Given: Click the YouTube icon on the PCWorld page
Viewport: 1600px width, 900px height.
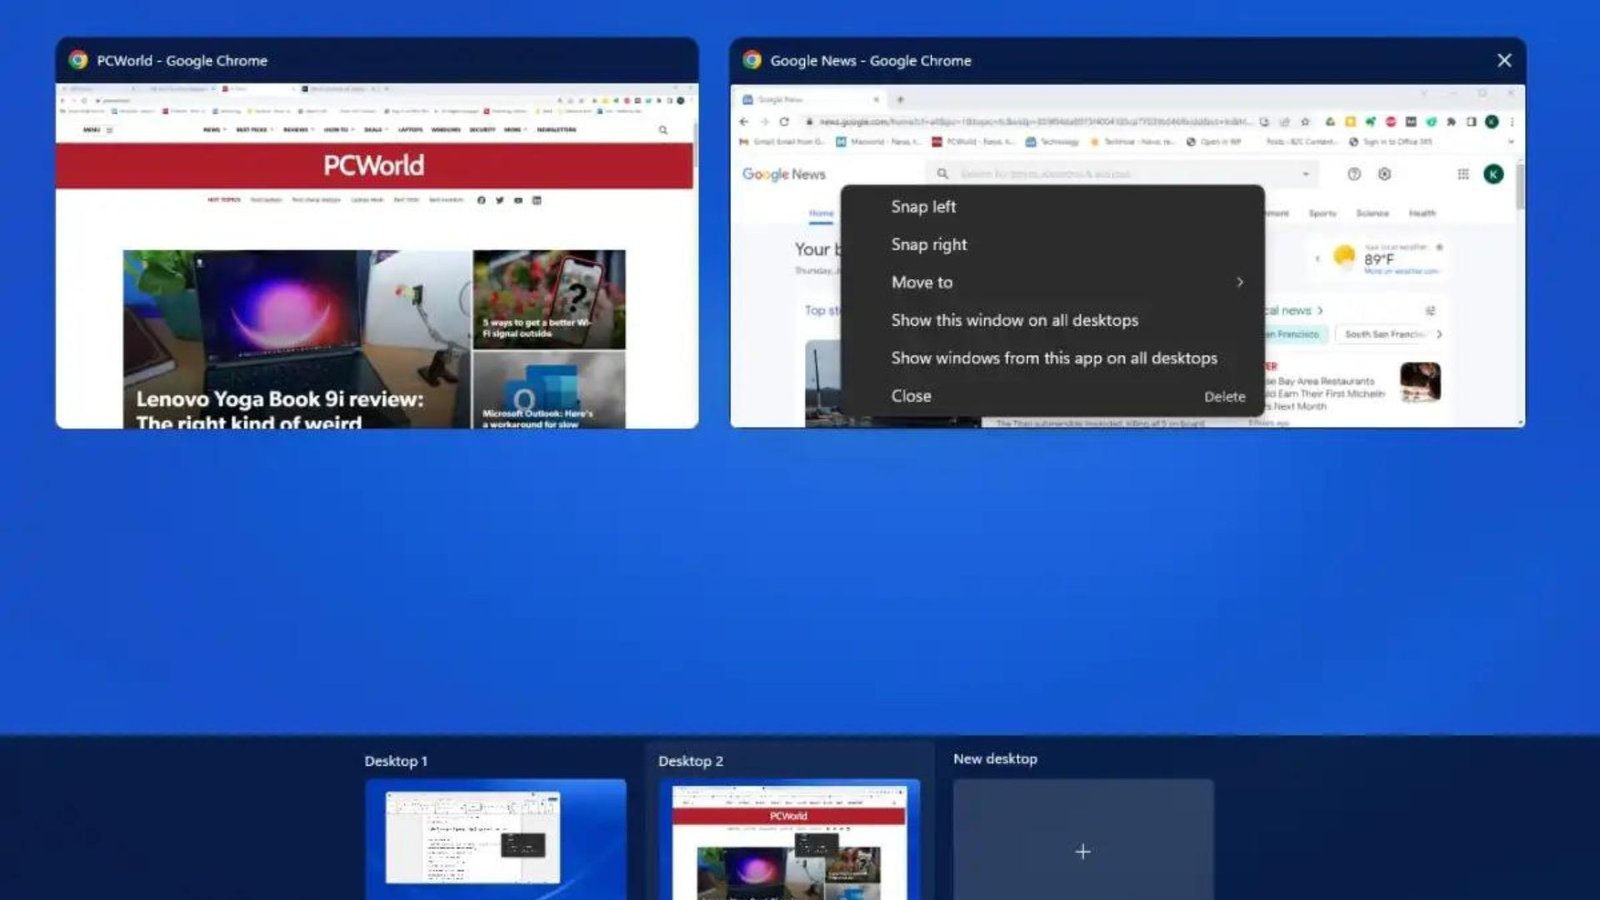Looking at the screenshot, I should (x=518, y=200).
